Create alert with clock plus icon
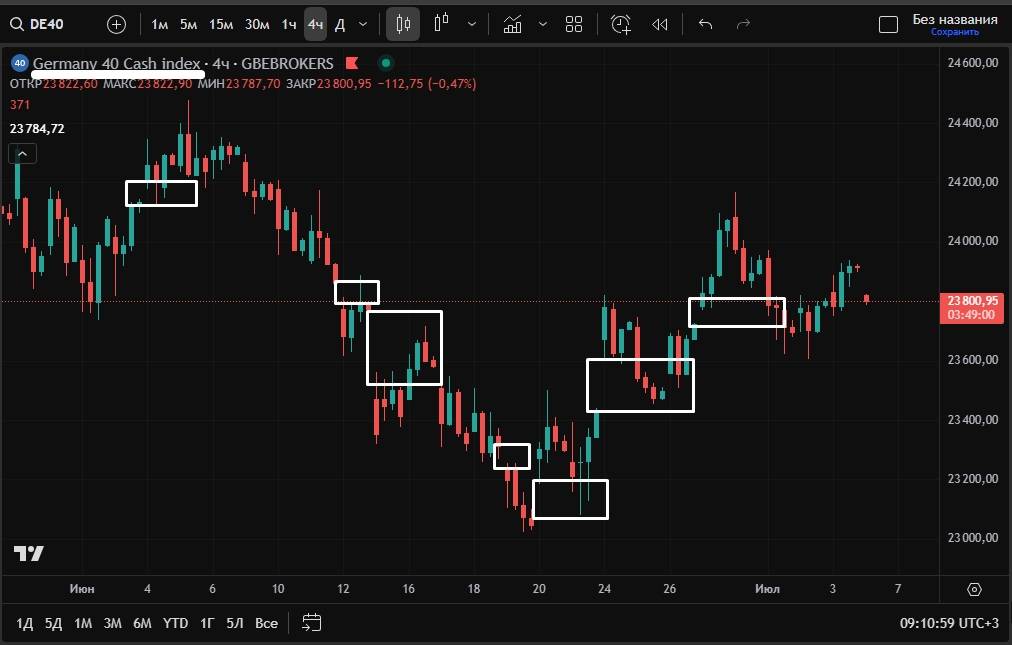This screenshot has width=1012, height=645. coord(621,25)
